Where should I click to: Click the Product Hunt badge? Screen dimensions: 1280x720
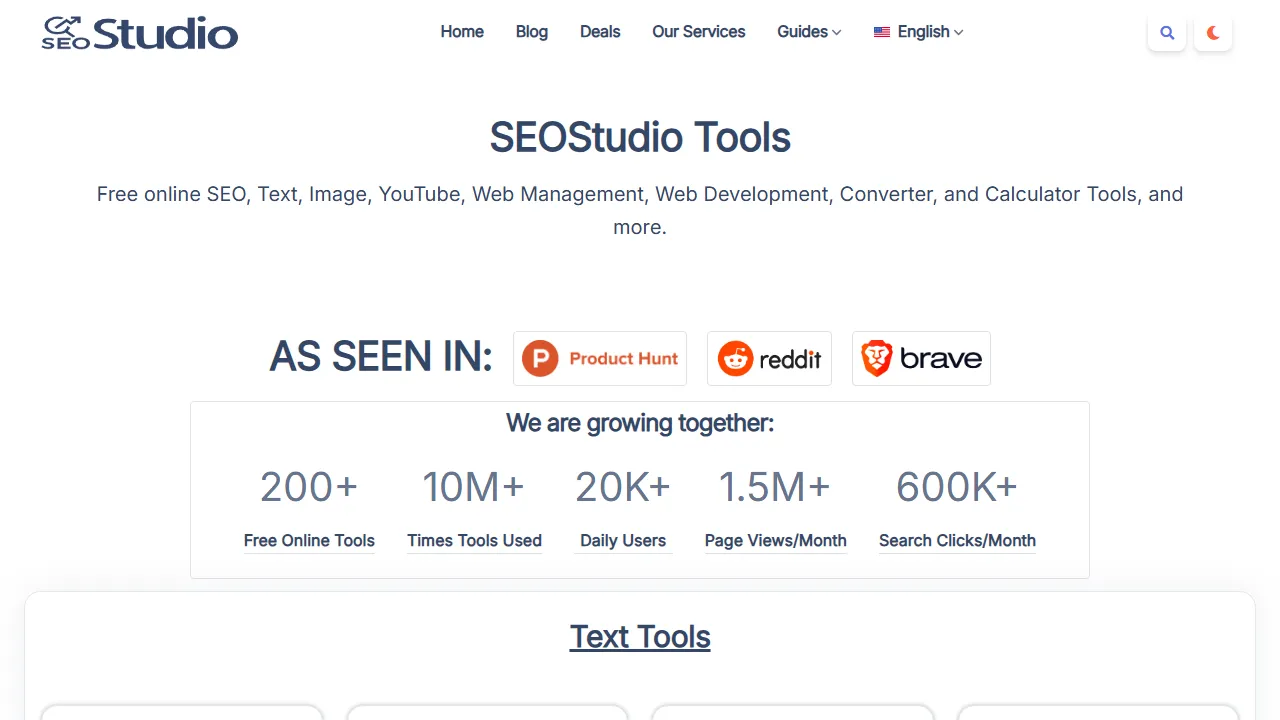(600, 358)
